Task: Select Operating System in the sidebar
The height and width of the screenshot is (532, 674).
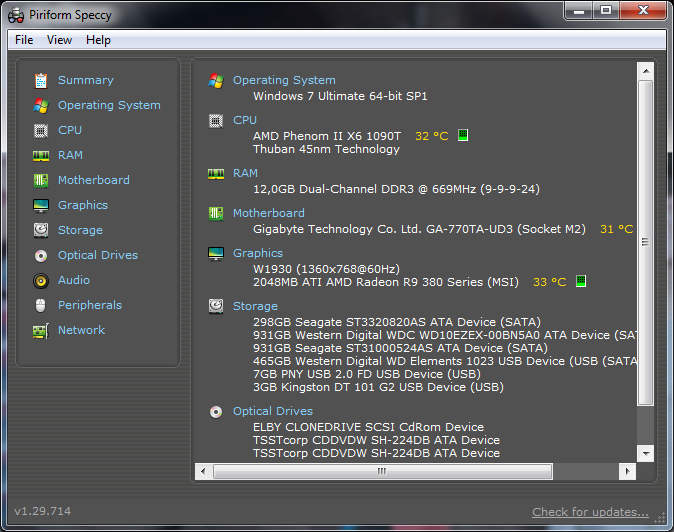Action: click(109, 105)
